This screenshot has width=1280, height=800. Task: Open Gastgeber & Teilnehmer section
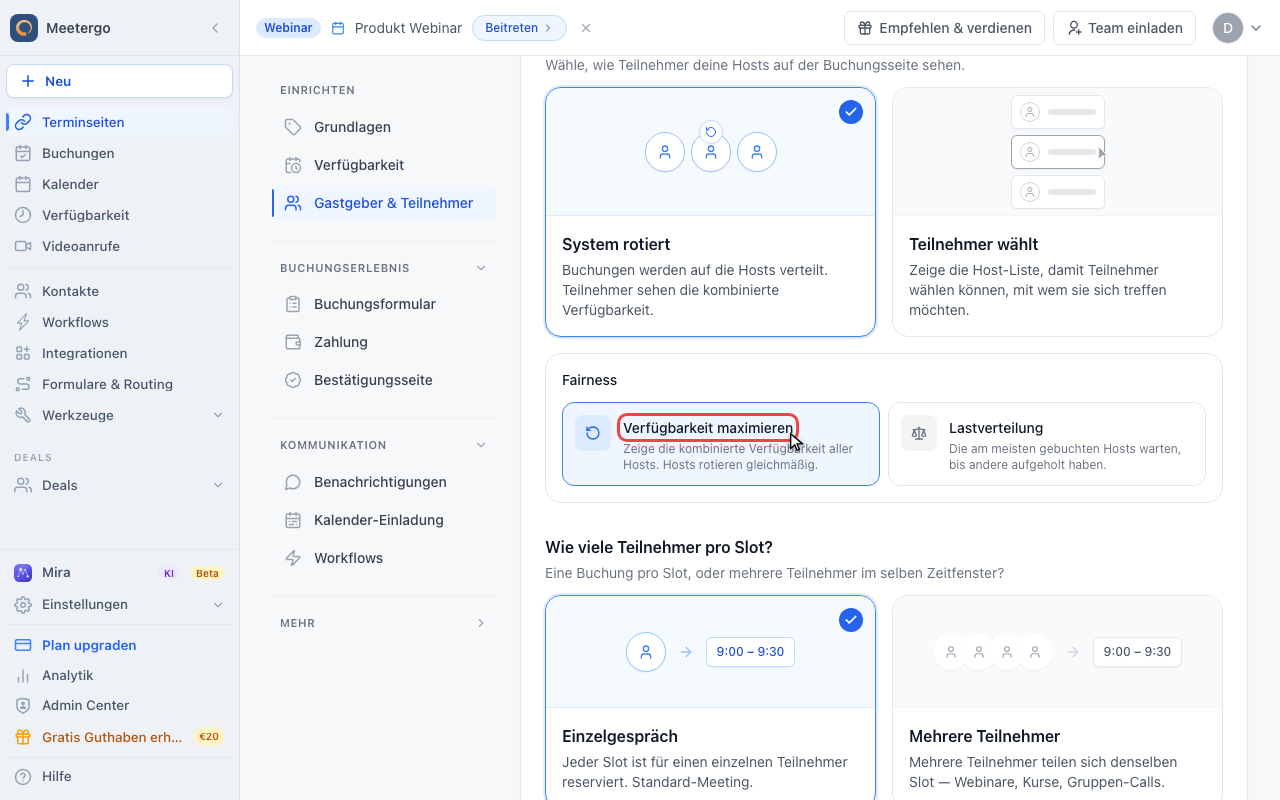tap(384, 203)
